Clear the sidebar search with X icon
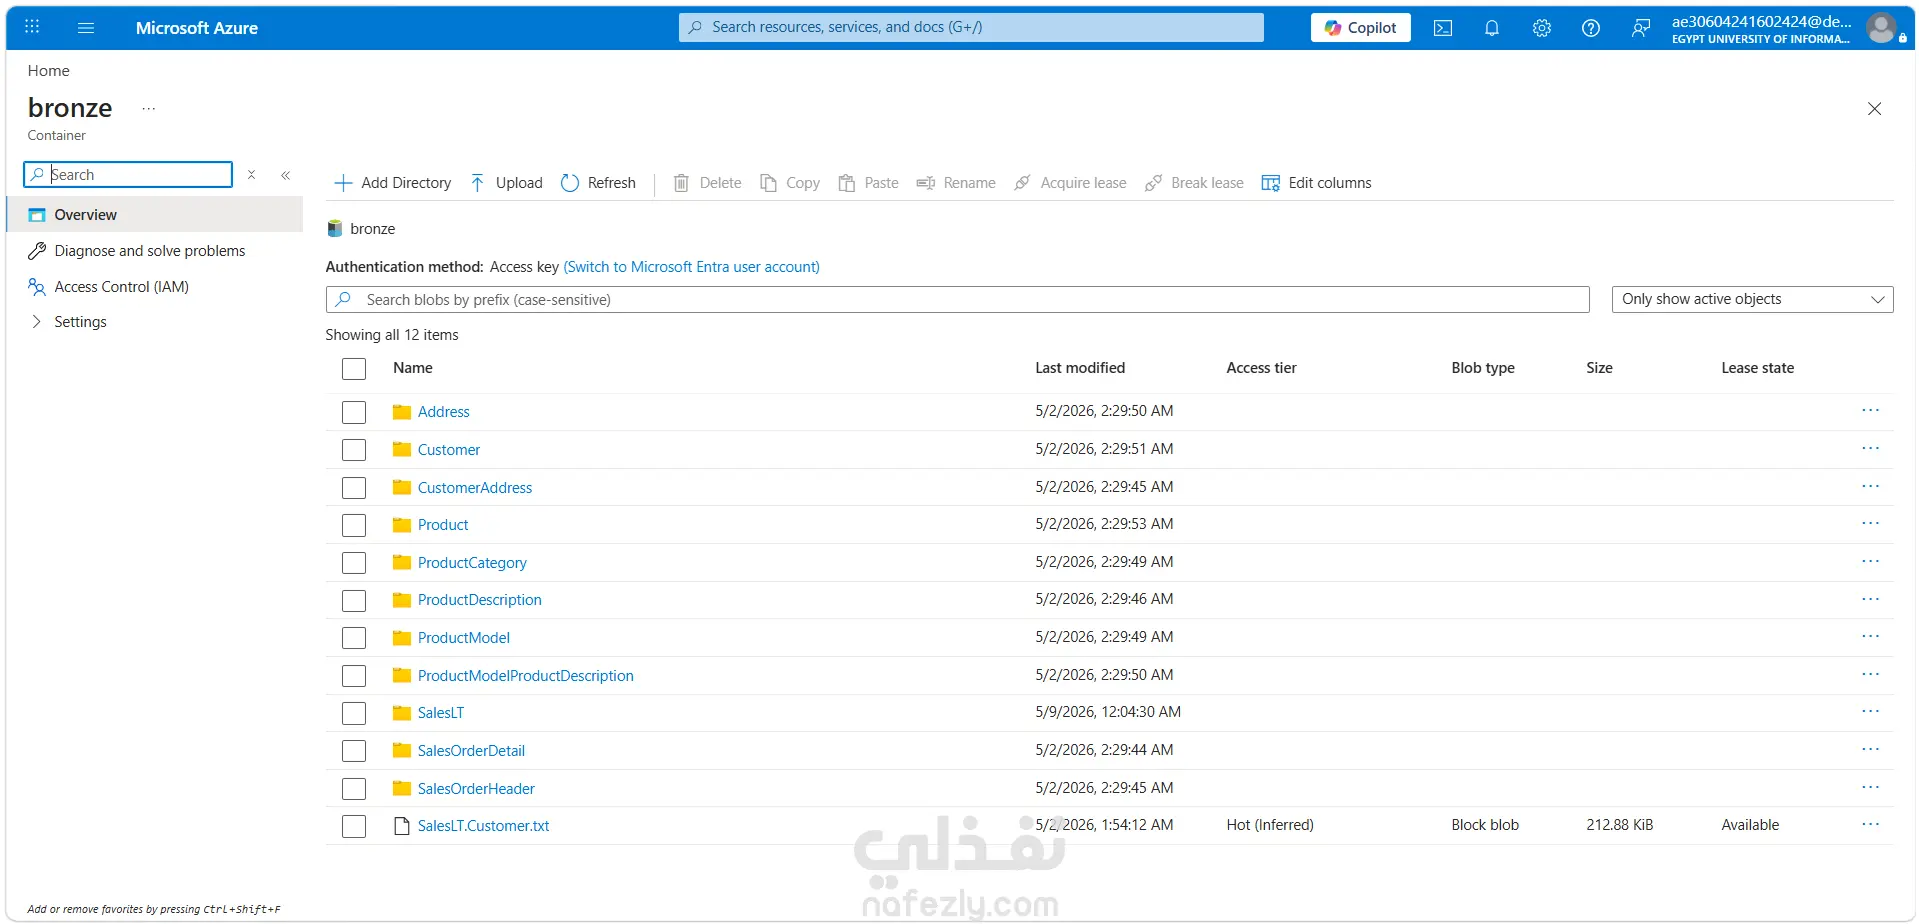Screen dimensions: 1919x924 click(x=252, y=174)
